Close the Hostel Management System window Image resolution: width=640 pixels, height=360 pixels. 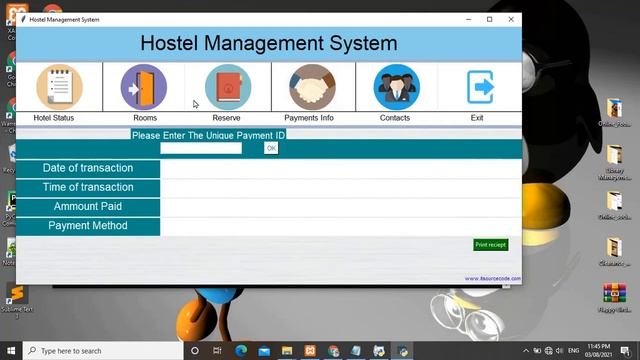tap(511, 20)
